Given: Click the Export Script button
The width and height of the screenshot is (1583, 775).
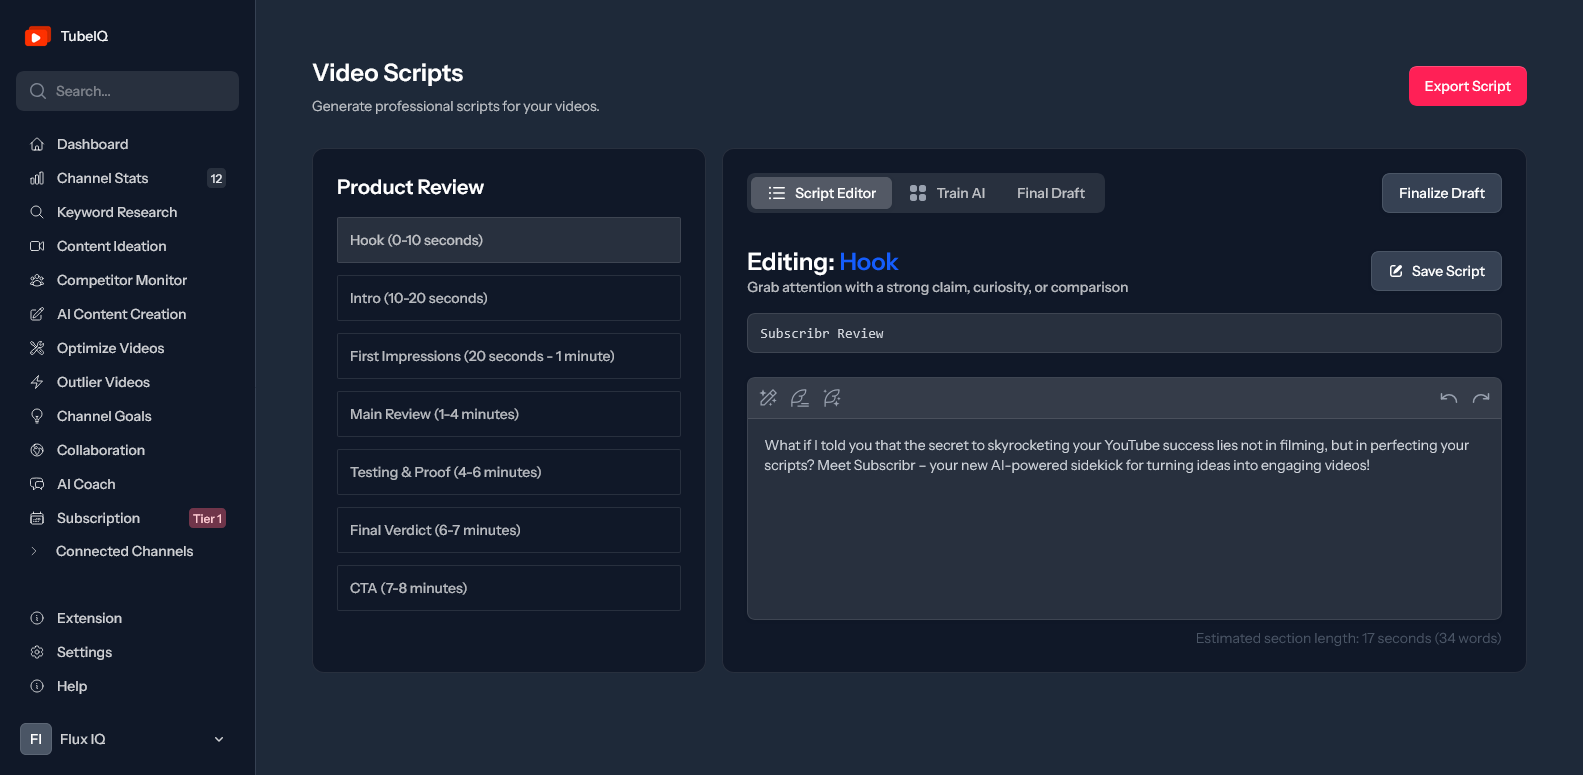Looking at the screenshot, I should [1467, 86].
